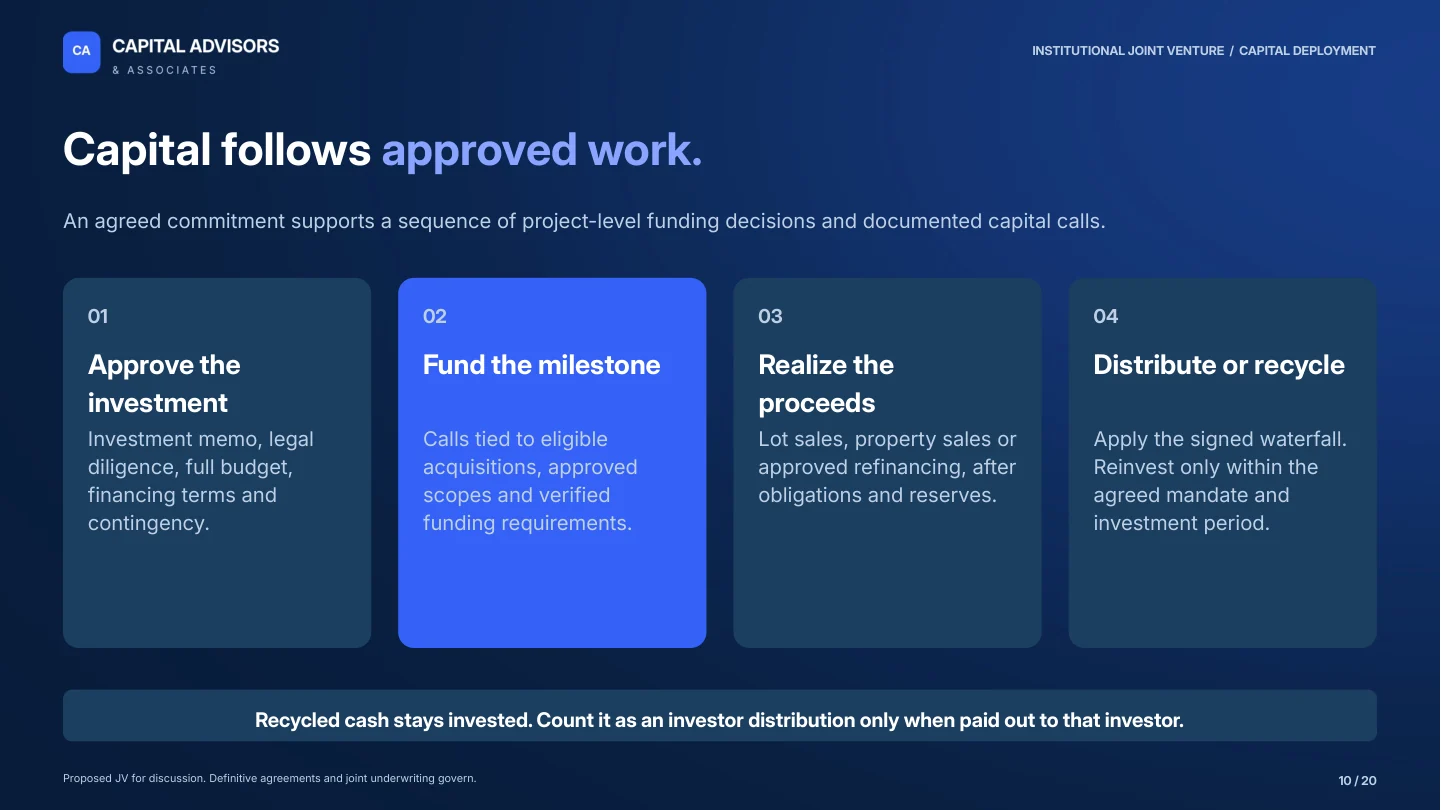
Task: Click the 'Calls tied to eligible acquisitions' description
Action: (x=530, y=481)
